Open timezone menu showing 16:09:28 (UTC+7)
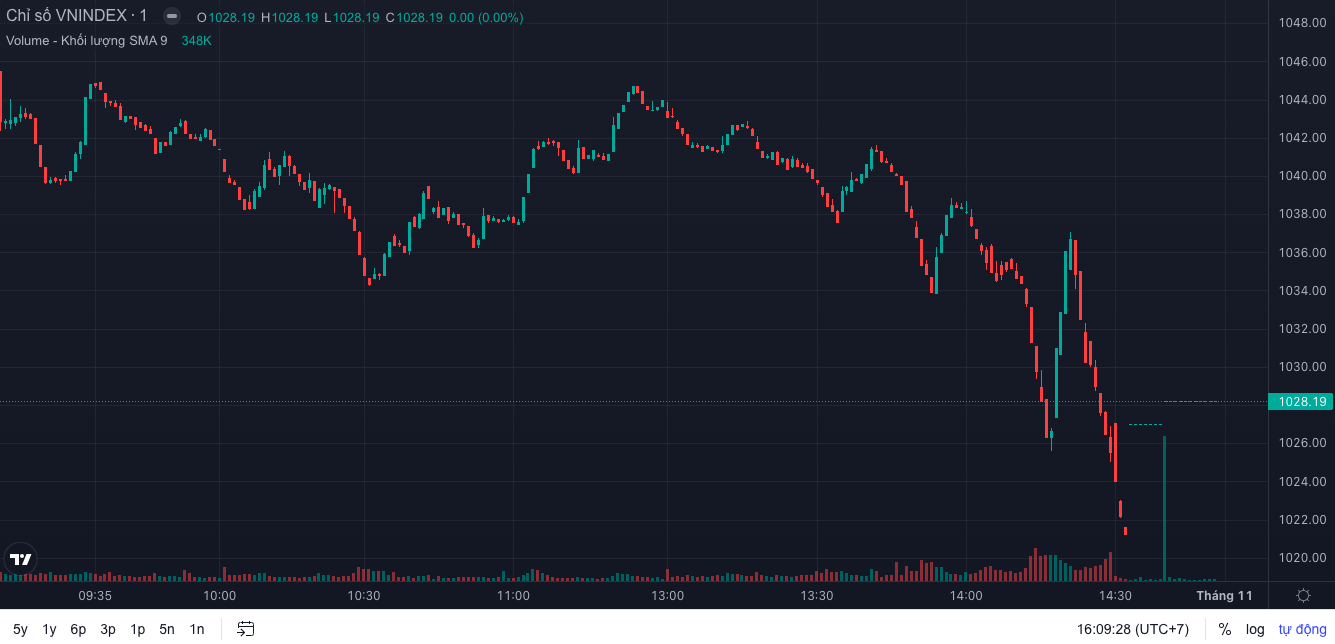Viewport: 1335px width, 644px height. coord(1133,629)
